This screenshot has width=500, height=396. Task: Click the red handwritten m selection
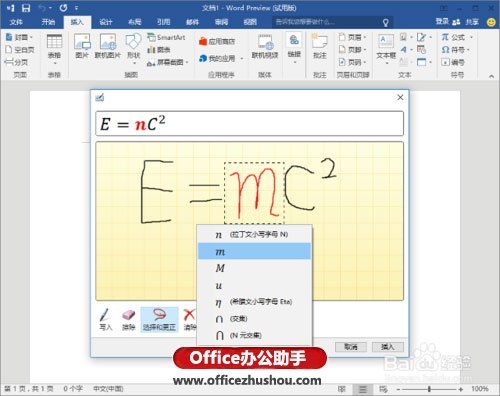[x=255, y=193]
